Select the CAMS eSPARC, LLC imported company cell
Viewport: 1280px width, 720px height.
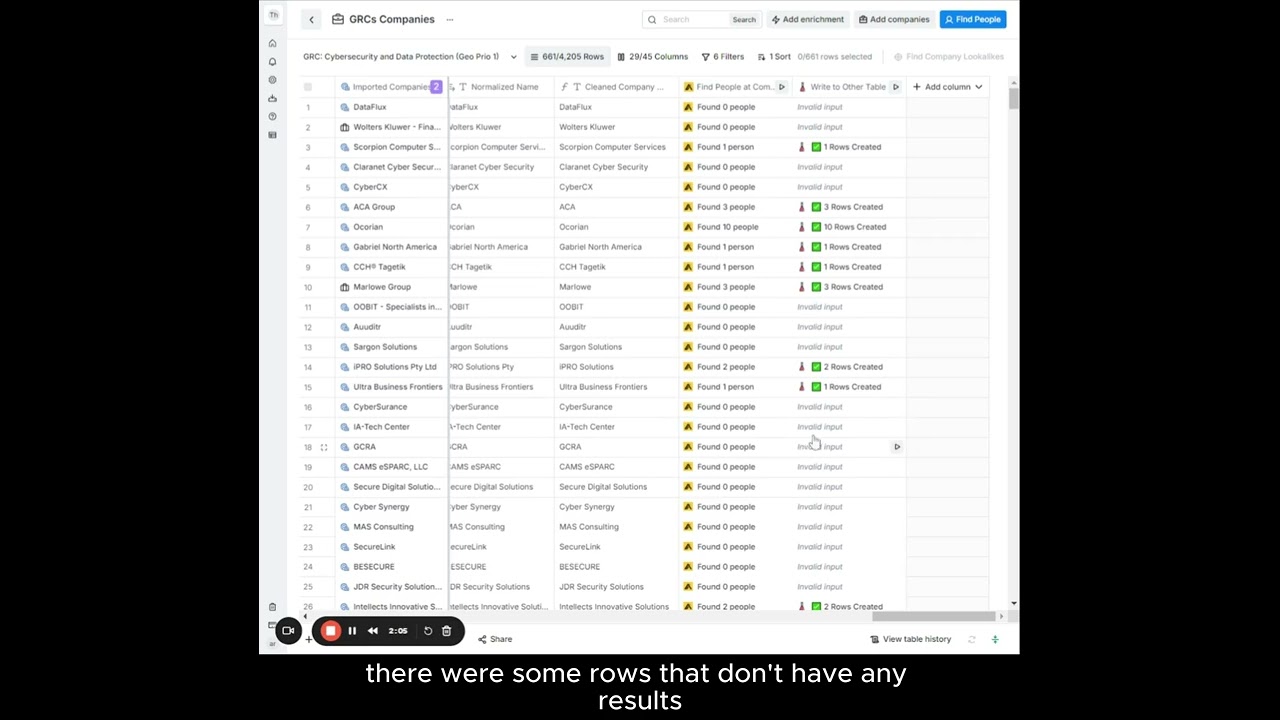[x=391, y=467]
